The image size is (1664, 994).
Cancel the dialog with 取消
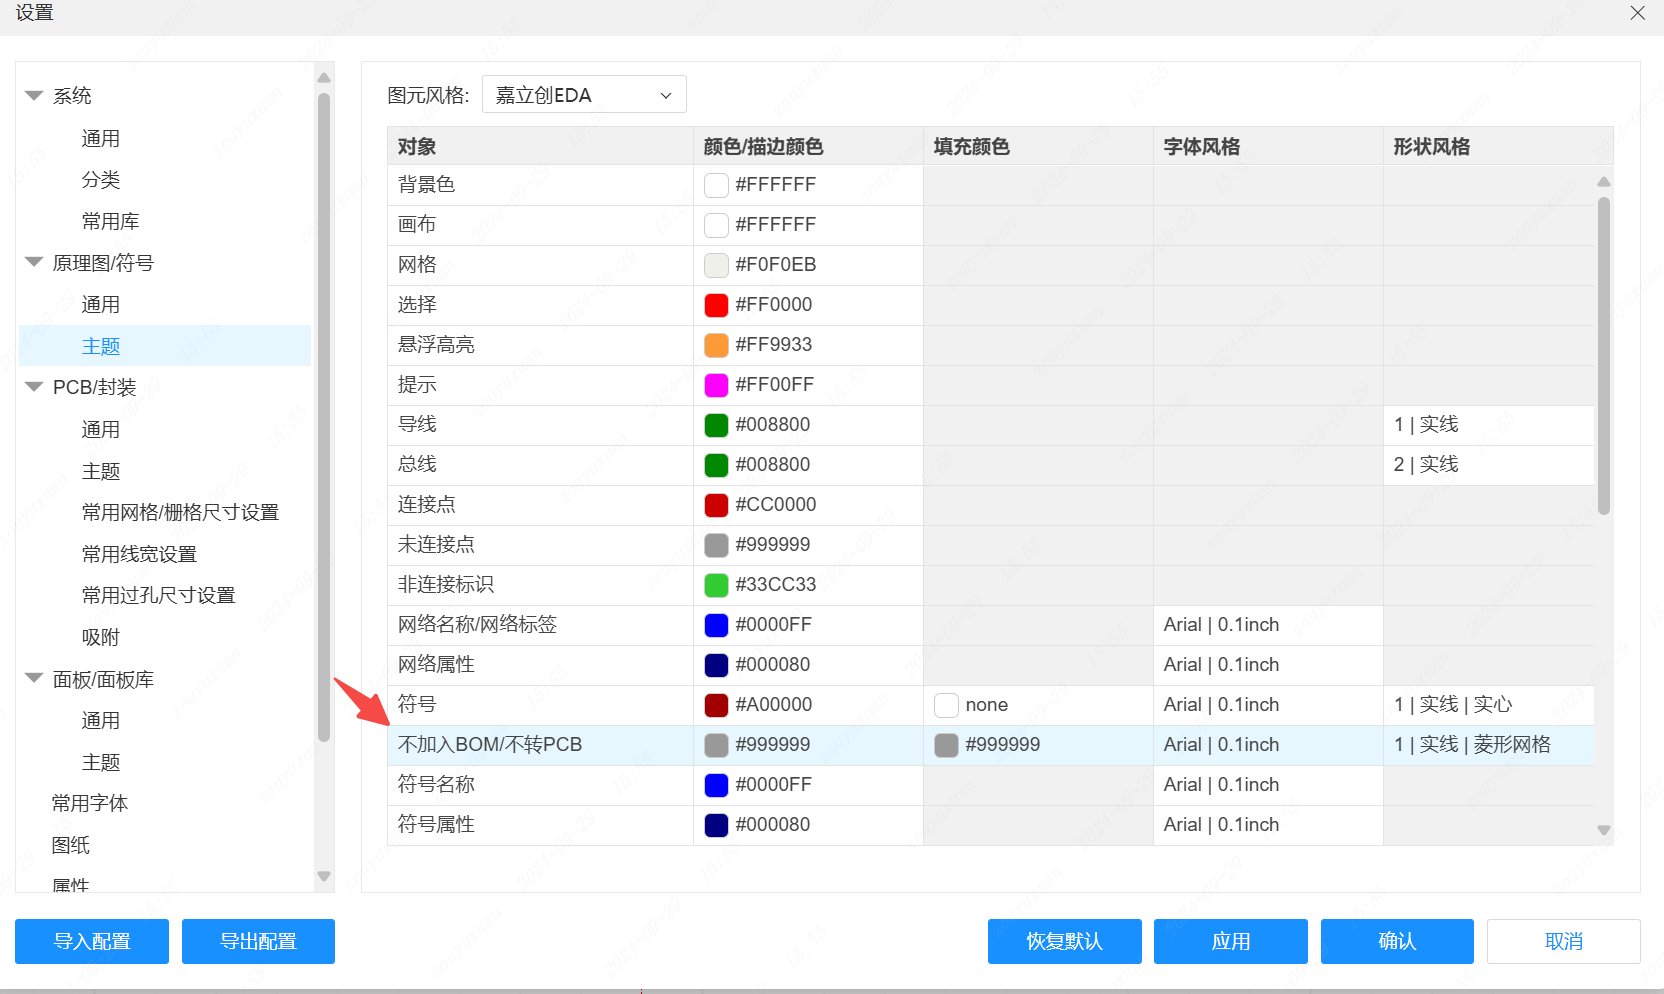1563,941
